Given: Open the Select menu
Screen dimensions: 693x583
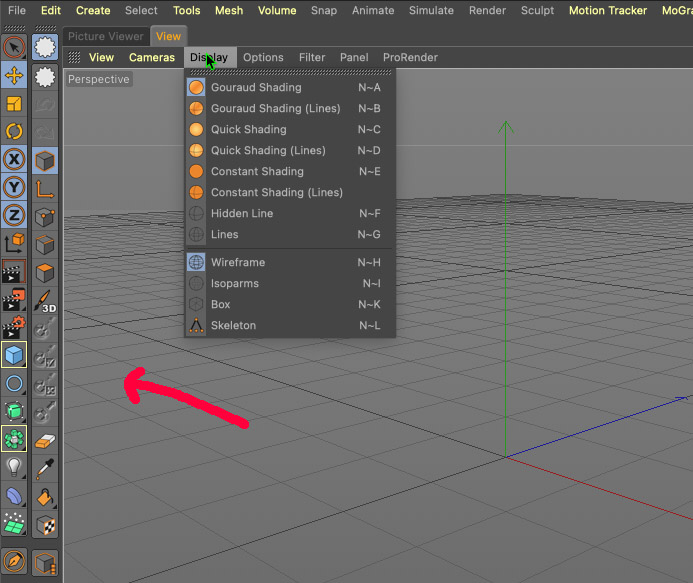Looking at the screenshot, I should pyautogui.click(x=141, y=10).
